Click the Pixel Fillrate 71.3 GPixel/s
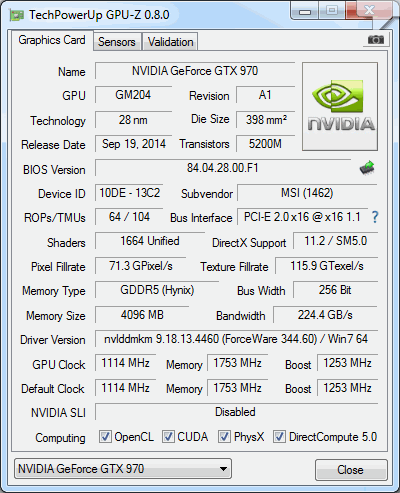 tap(140, 266)
